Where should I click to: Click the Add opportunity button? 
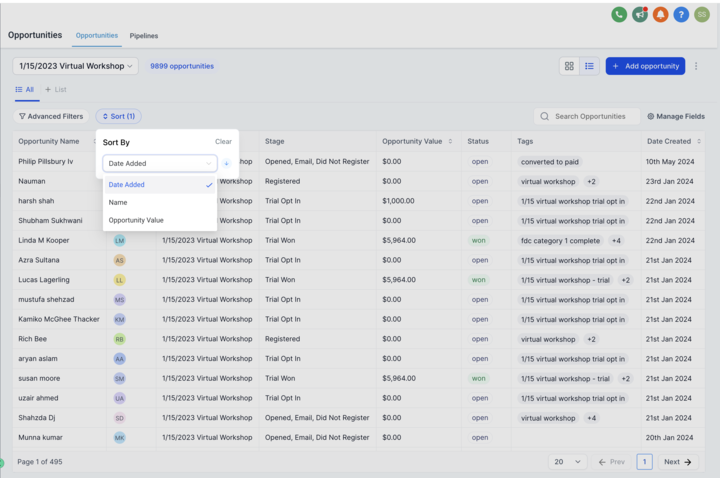(645, 66)
